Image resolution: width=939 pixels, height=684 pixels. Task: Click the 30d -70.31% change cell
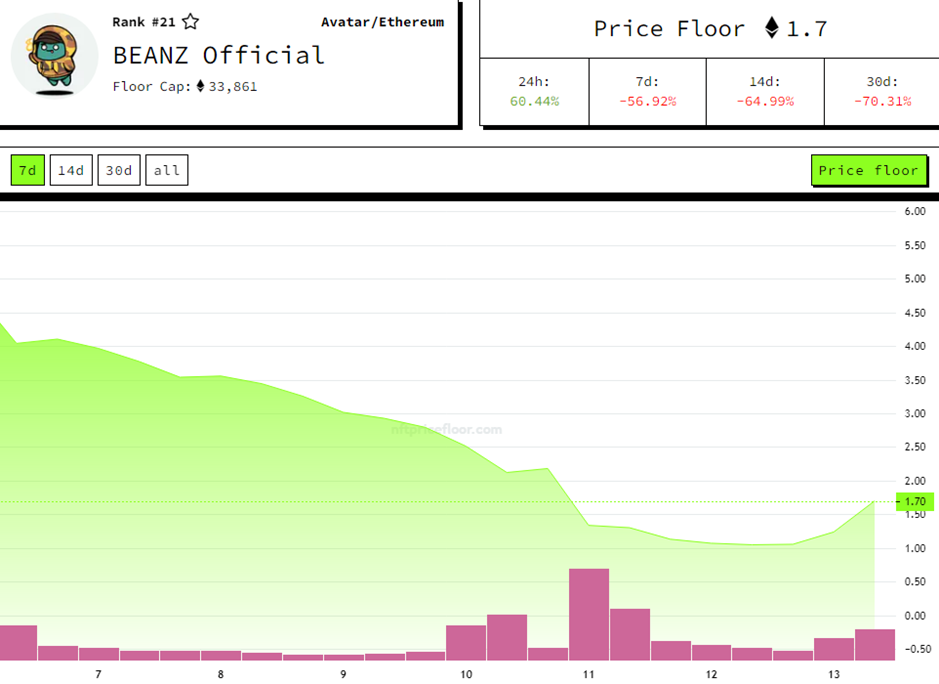tap(882, 92)
